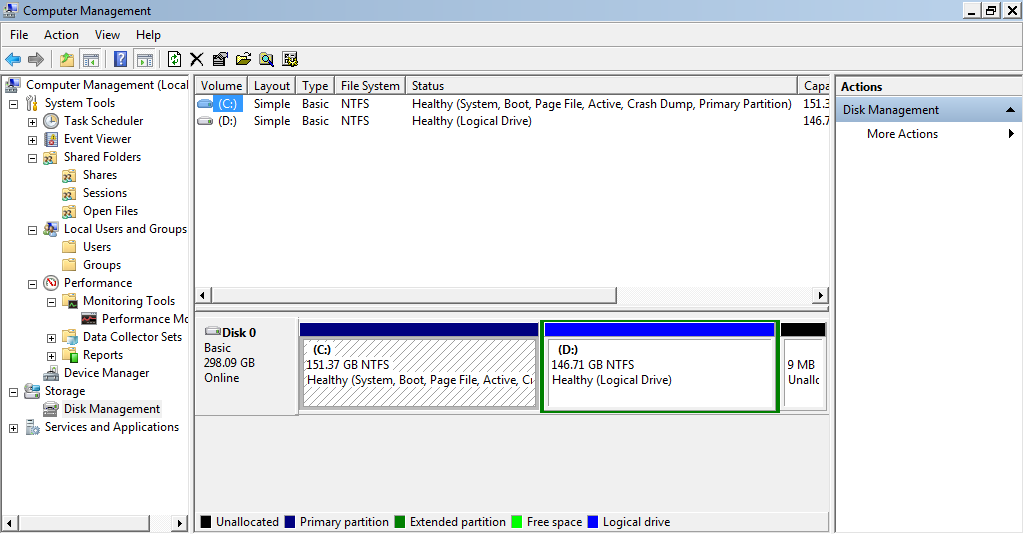The image size is (1023, 534).
Task: Click the Open folder toolbar icon
Action: click(x=243, y=59)
